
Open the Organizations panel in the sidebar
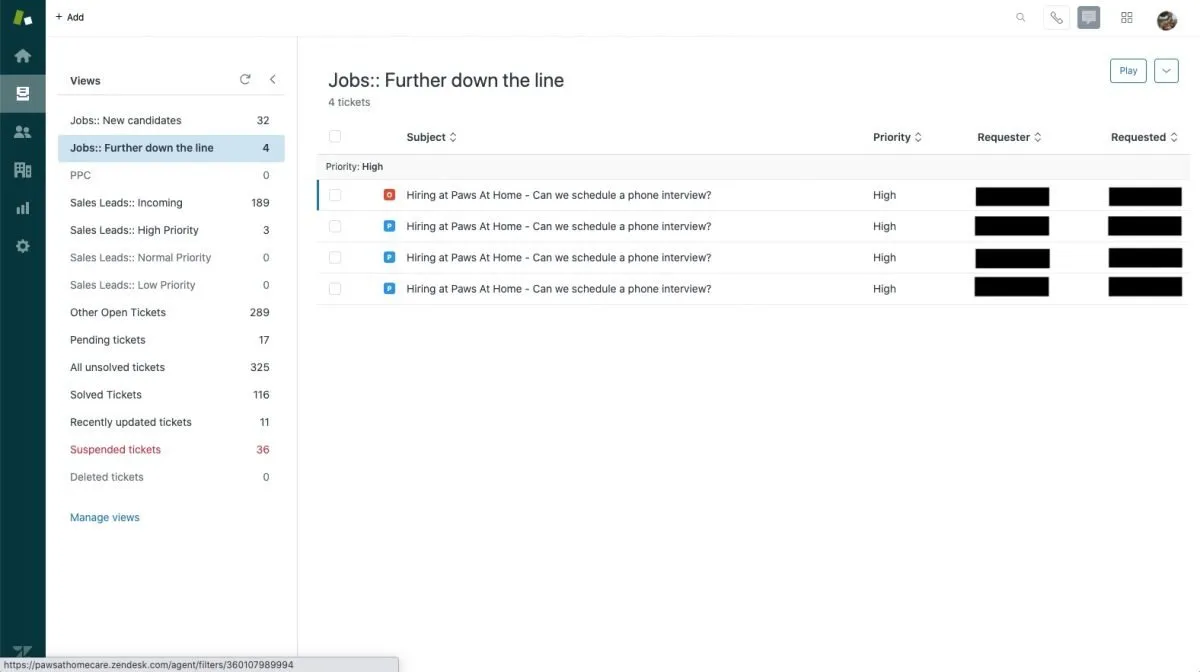tap(22, 169)
